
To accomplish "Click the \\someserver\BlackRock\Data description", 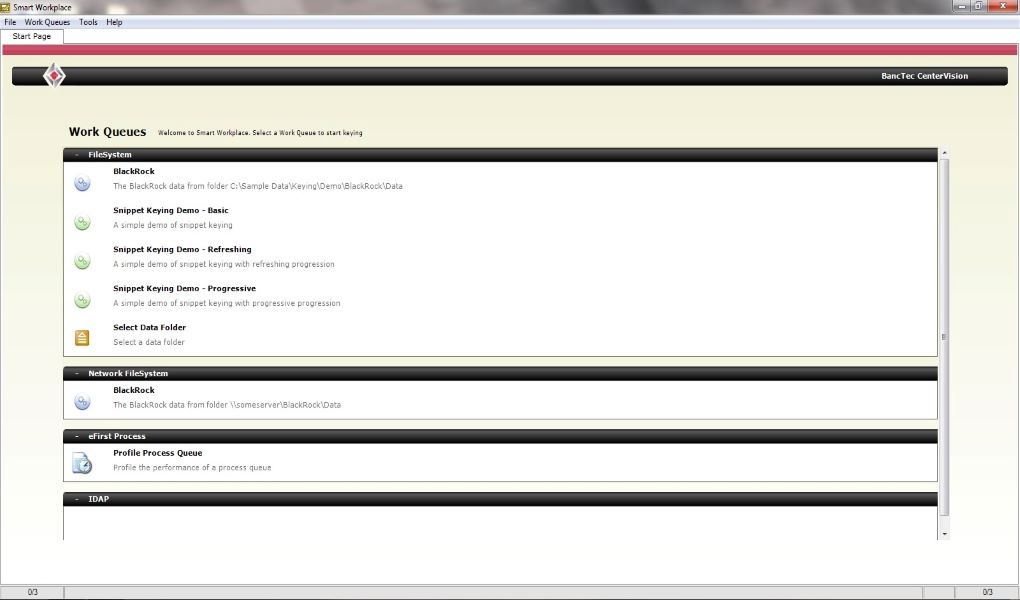I will 227,405.
